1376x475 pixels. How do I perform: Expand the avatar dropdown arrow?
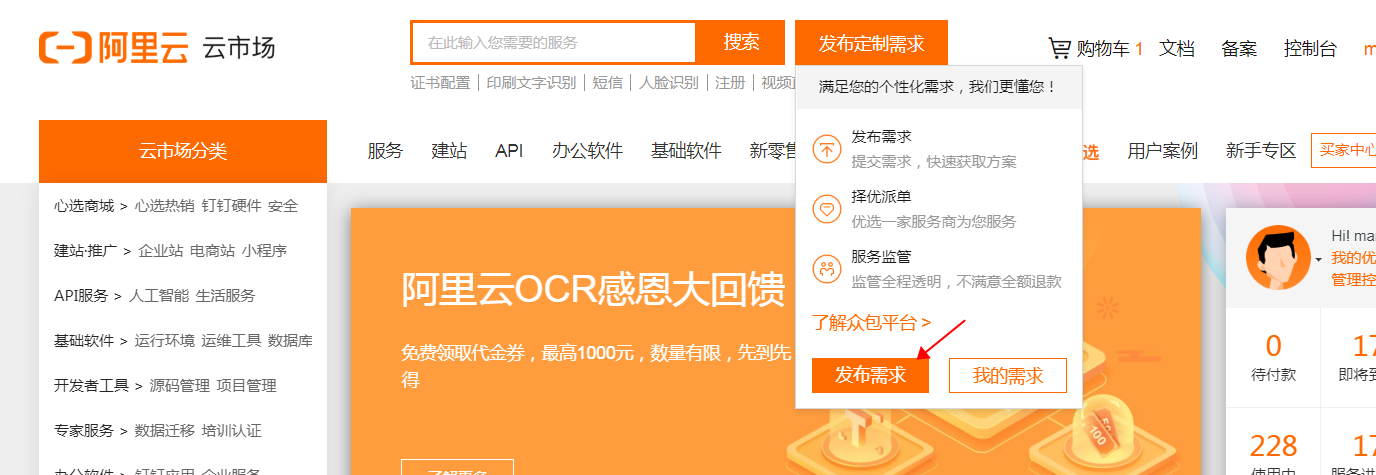click(x=1318, y=260)
